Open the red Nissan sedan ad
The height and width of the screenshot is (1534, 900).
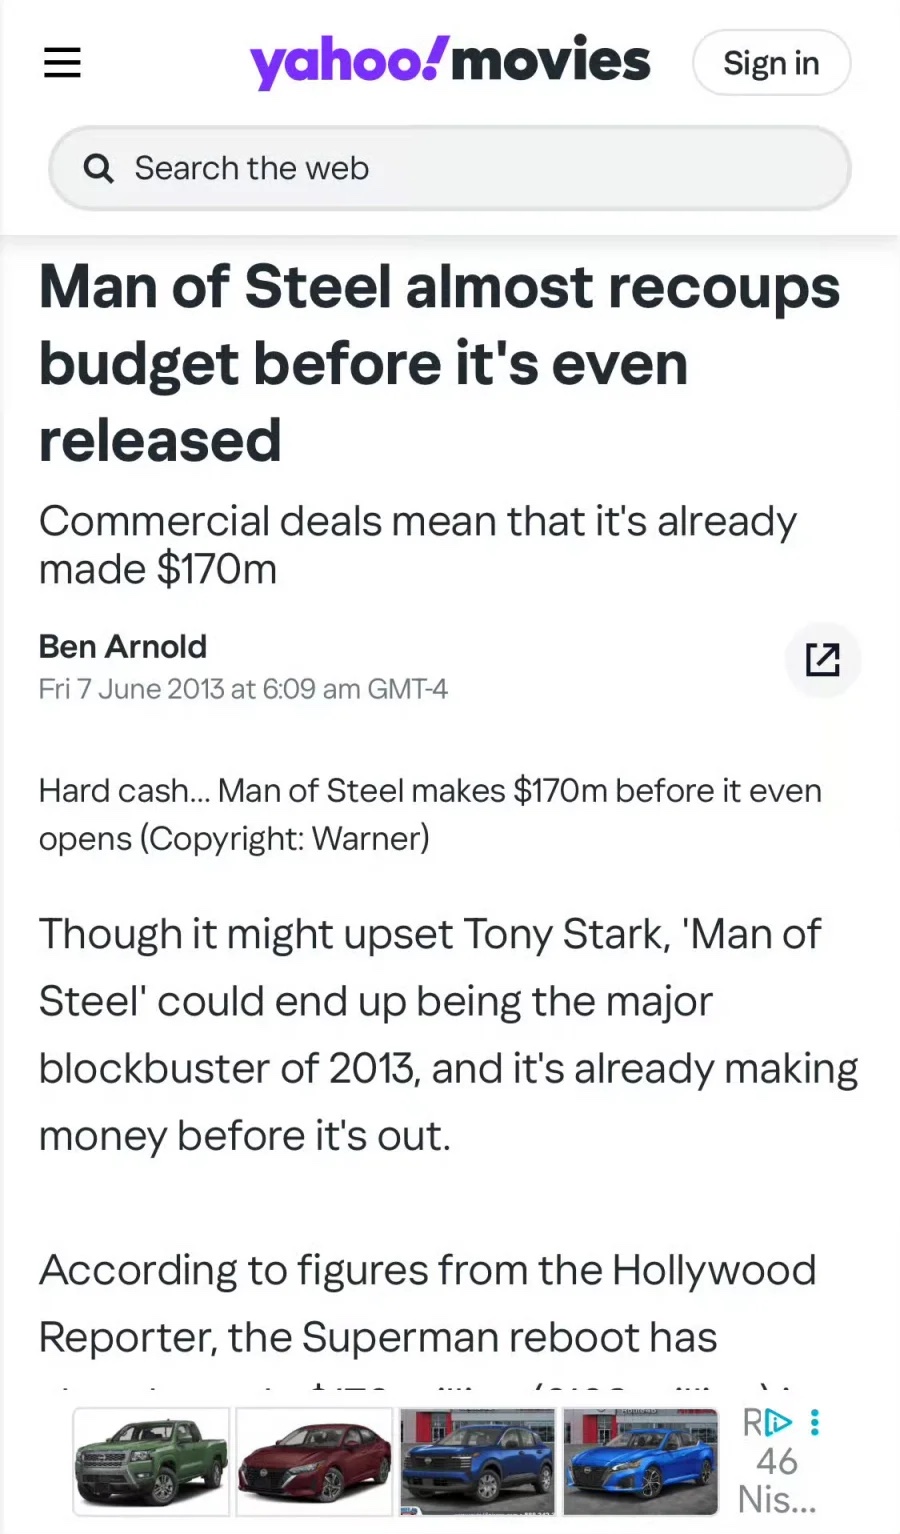[314, 1461]
